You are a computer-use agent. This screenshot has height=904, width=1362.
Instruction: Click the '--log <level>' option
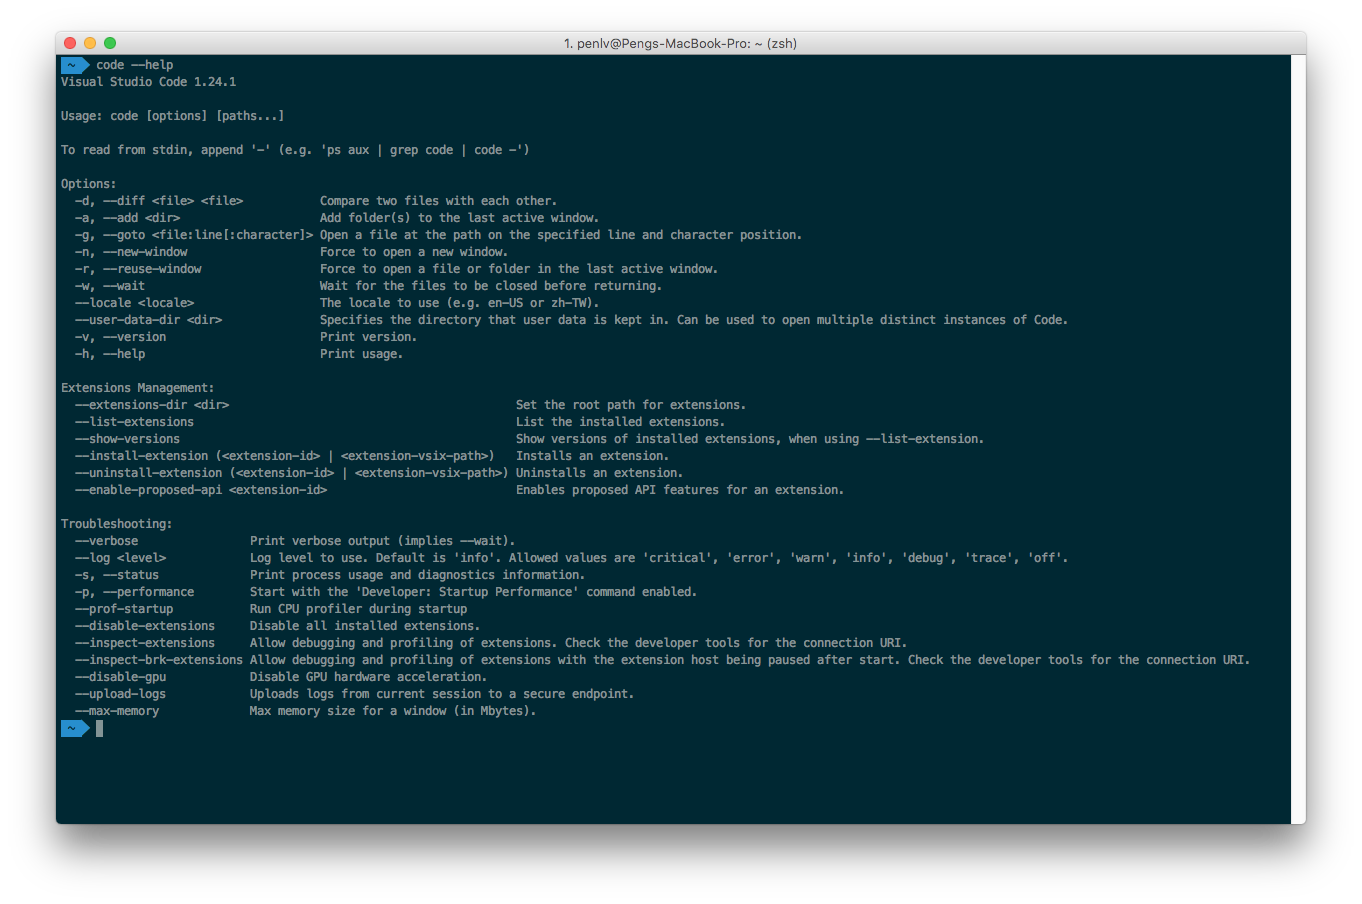coord(121,558)
